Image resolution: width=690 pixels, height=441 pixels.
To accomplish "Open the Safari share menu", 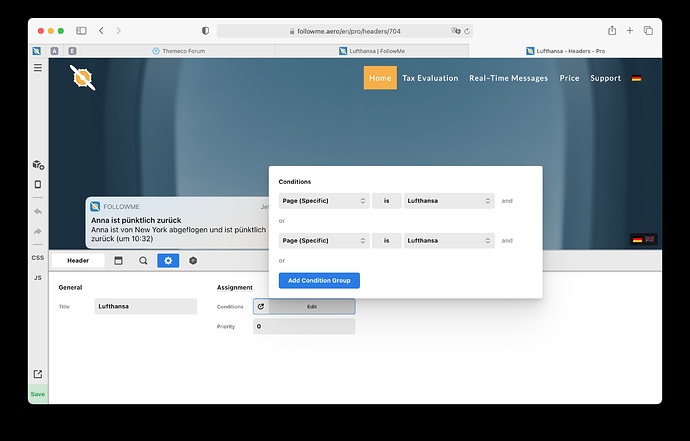I will [x=612, y=30].
